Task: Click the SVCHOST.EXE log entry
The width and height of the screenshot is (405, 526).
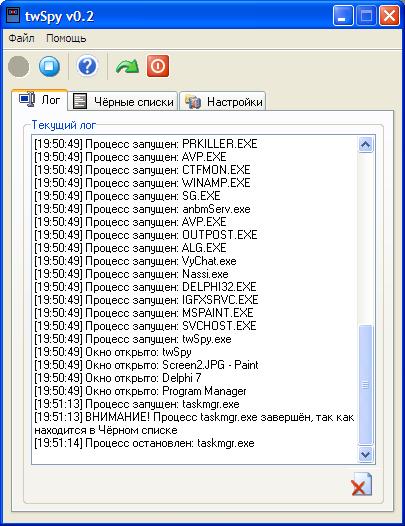Action: tap(145, 326)
